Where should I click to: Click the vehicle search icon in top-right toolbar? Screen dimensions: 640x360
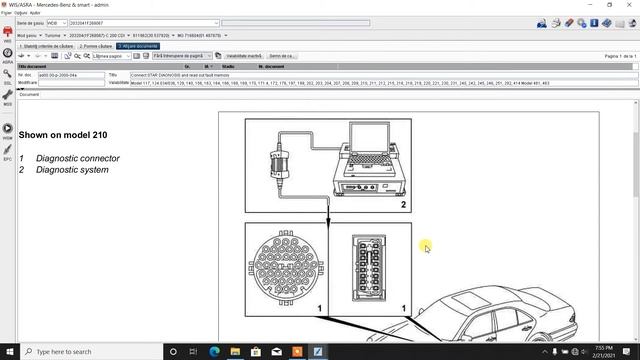point(542,23)
